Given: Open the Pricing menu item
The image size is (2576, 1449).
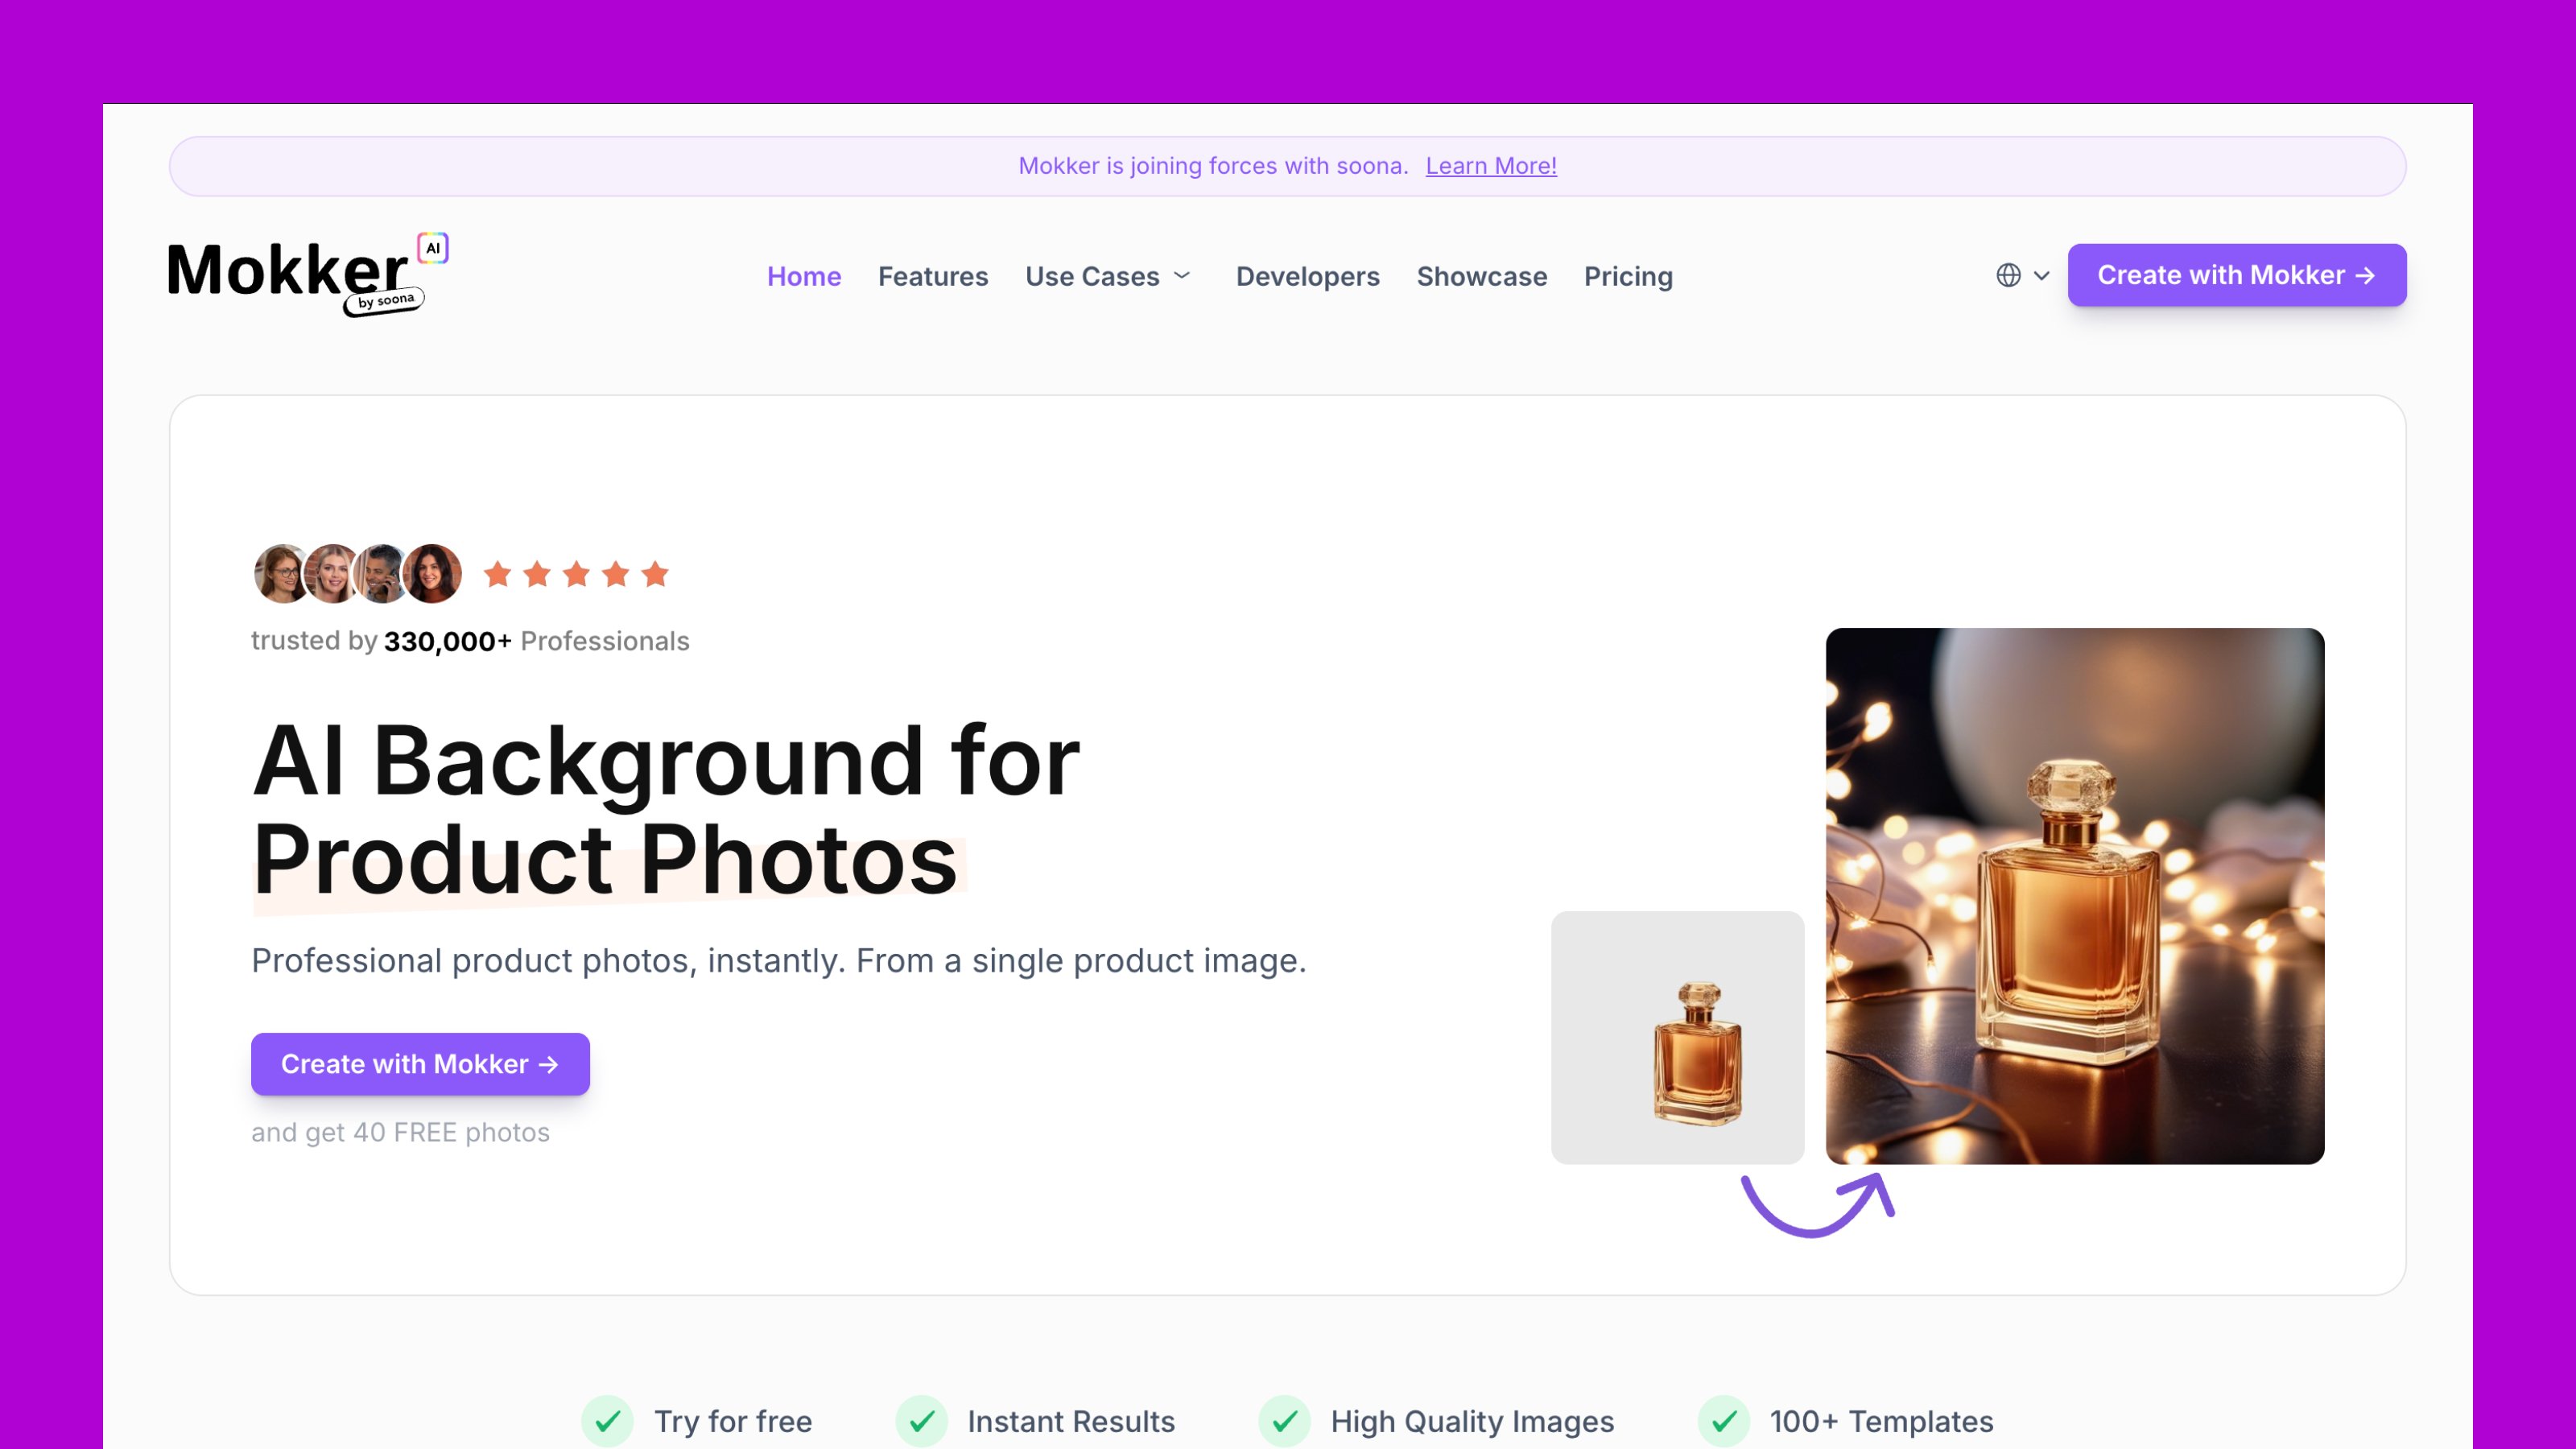Looking at the screenshot, I should [x=1628, y=276].
